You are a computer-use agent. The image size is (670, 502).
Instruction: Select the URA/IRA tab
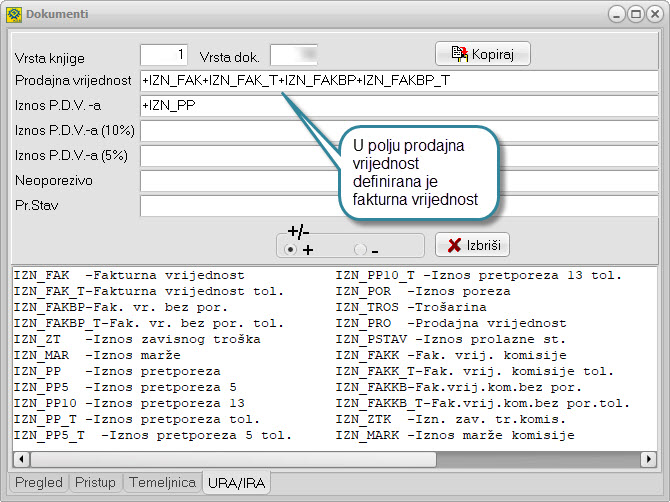coord(236,483)
